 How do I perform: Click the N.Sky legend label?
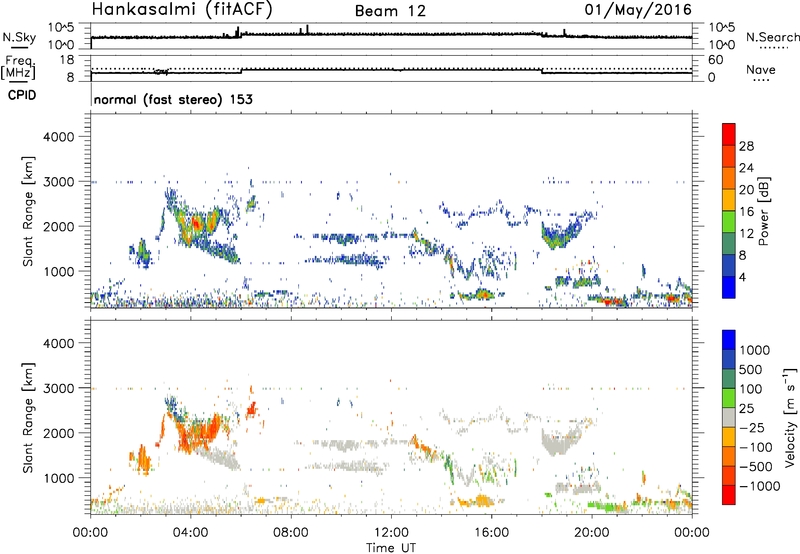pos(19,37)
